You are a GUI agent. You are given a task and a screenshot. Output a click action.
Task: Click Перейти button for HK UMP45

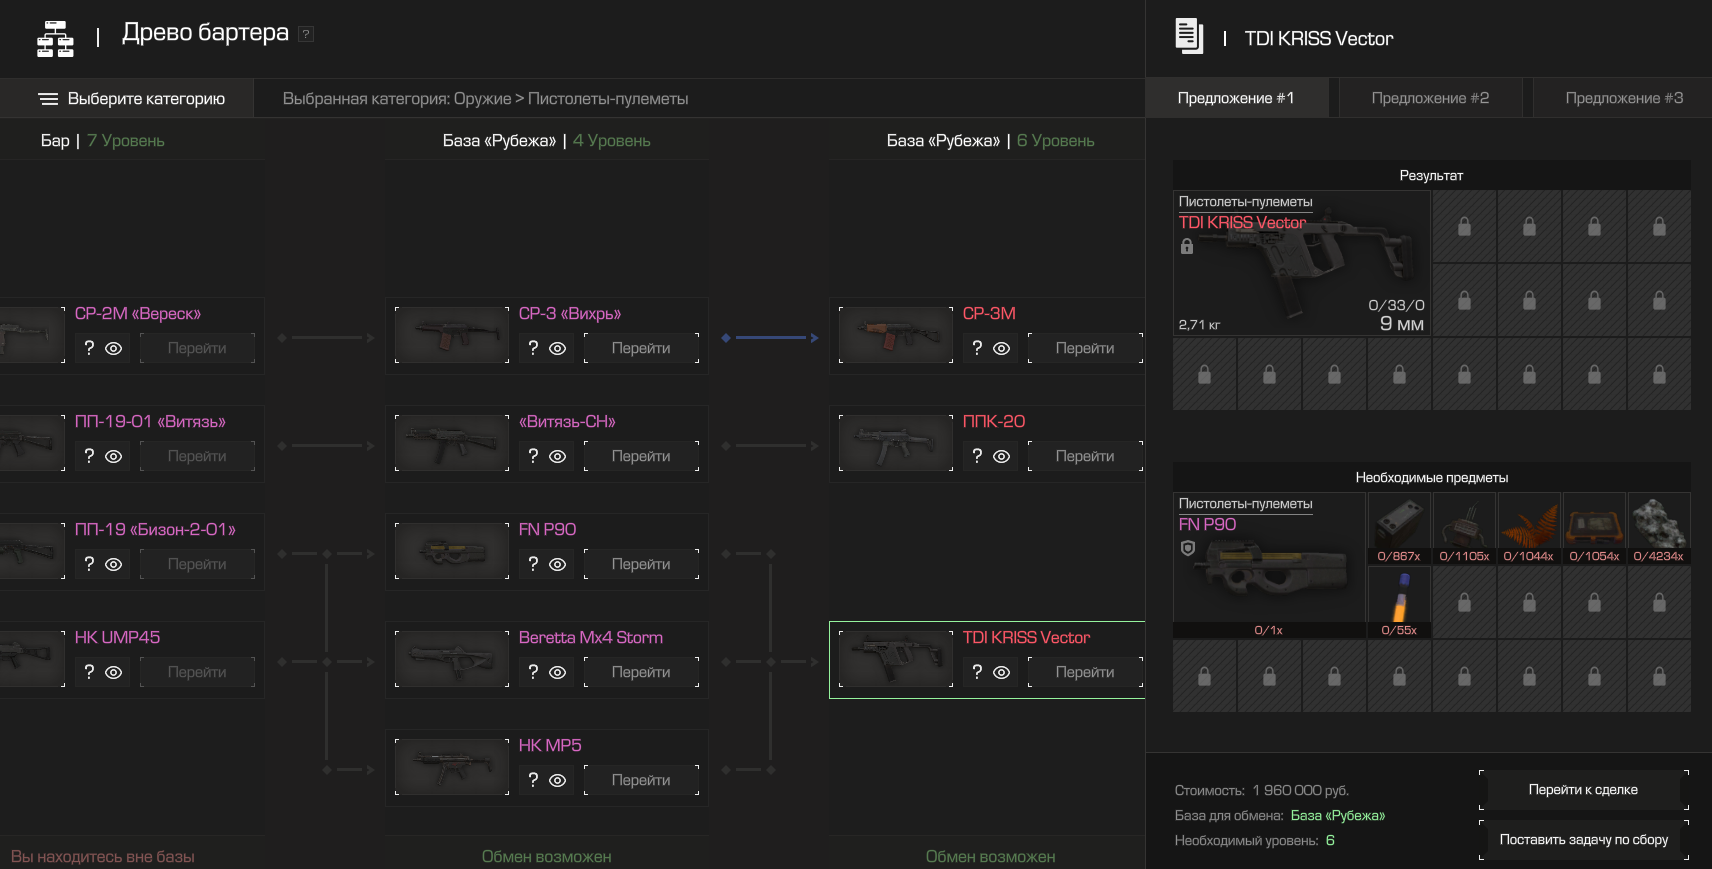[x=197, y=672]
